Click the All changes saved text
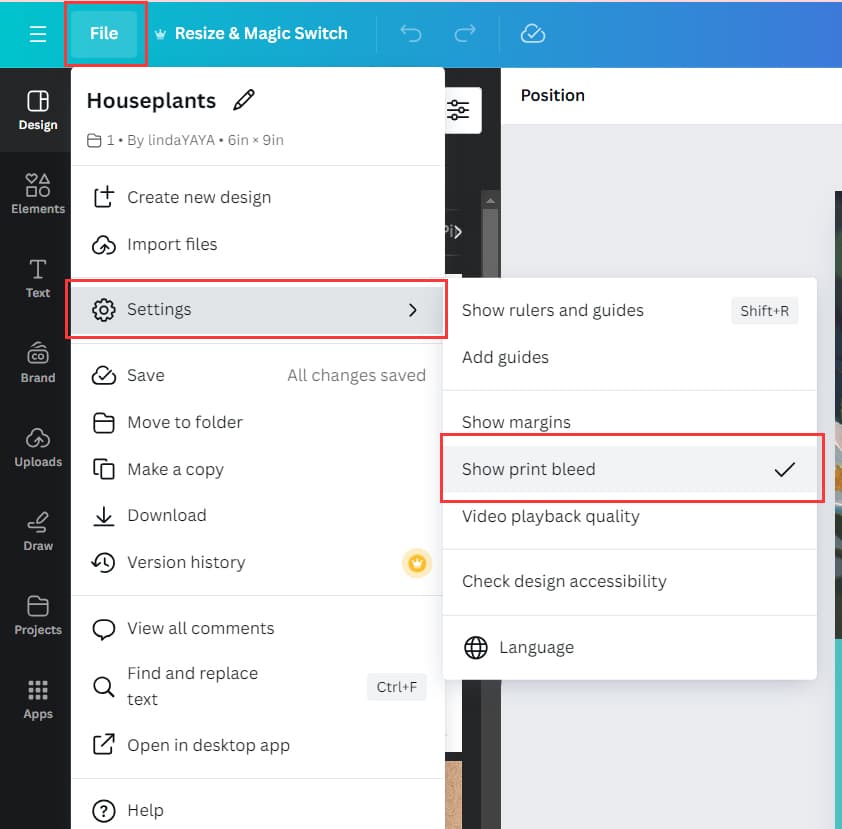842x829 pixels. 357,375
